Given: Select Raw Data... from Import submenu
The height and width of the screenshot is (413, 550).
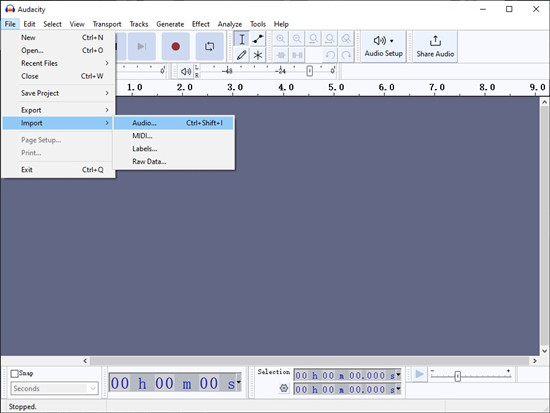Looking at the screenshot, I should click(174, 161).
